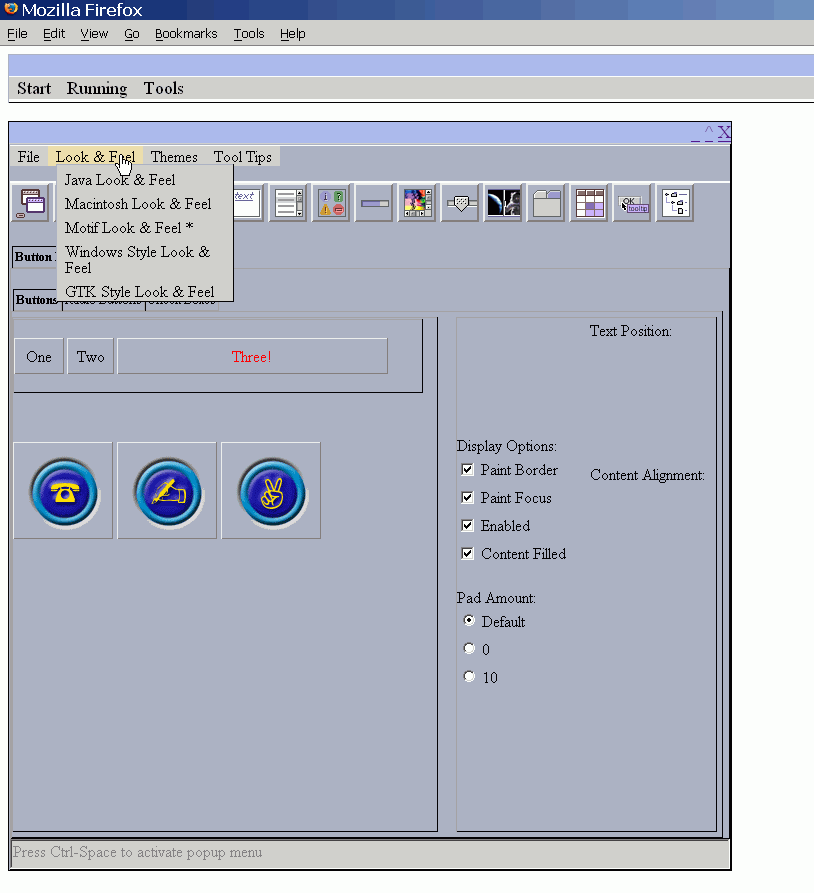Click the telephone image button

(63, 491)
